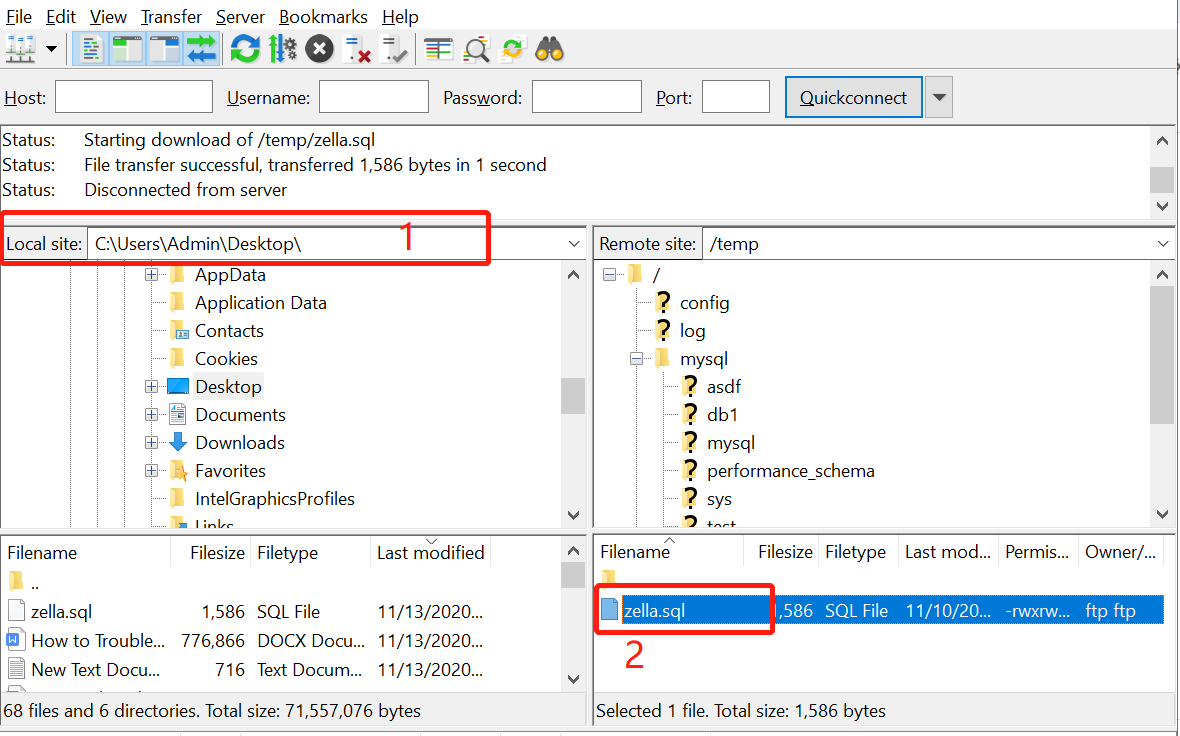Toggle processing of transfer queue
Viewport: 1180px width, 736px height.
pos(283,48)
